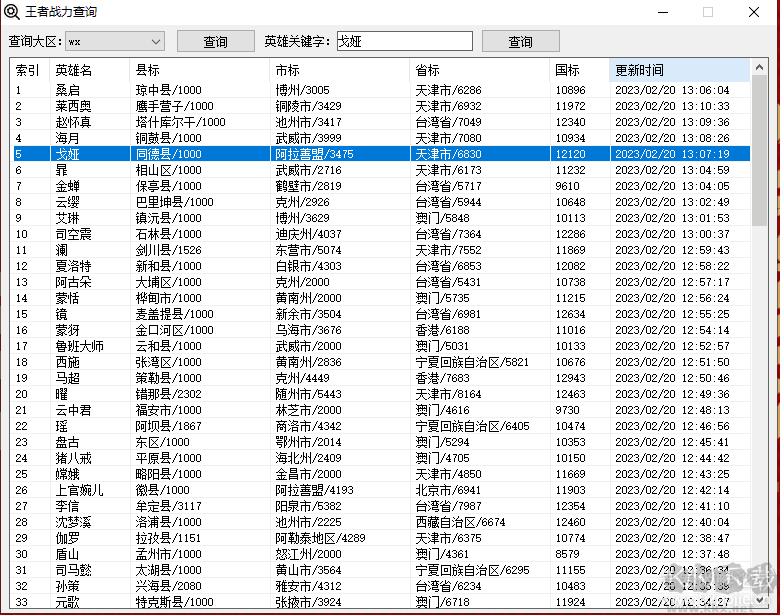This screenshot has width=781, height=615.
Task: Click the 县标 column header
Action: 200,70
